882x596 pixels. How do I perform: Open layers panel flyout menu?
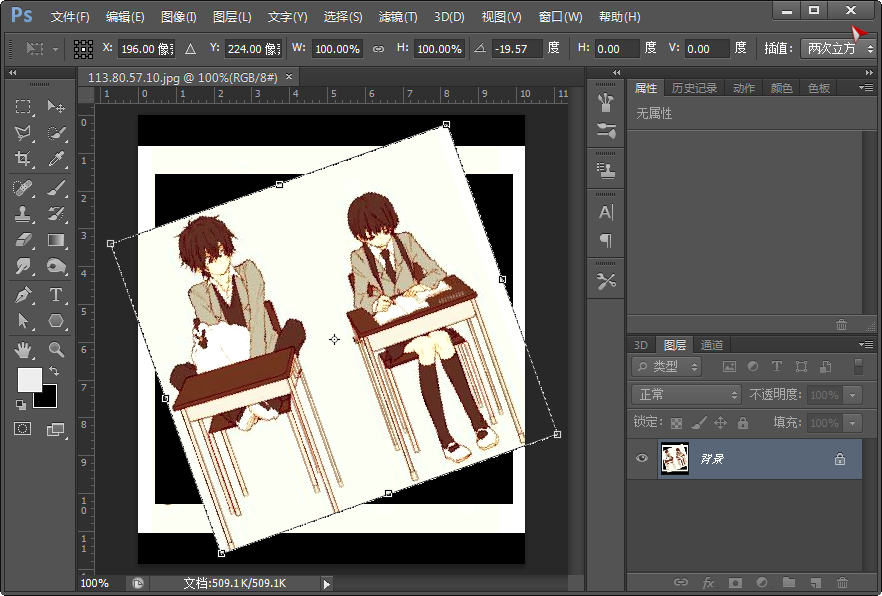tap(866, 344)
